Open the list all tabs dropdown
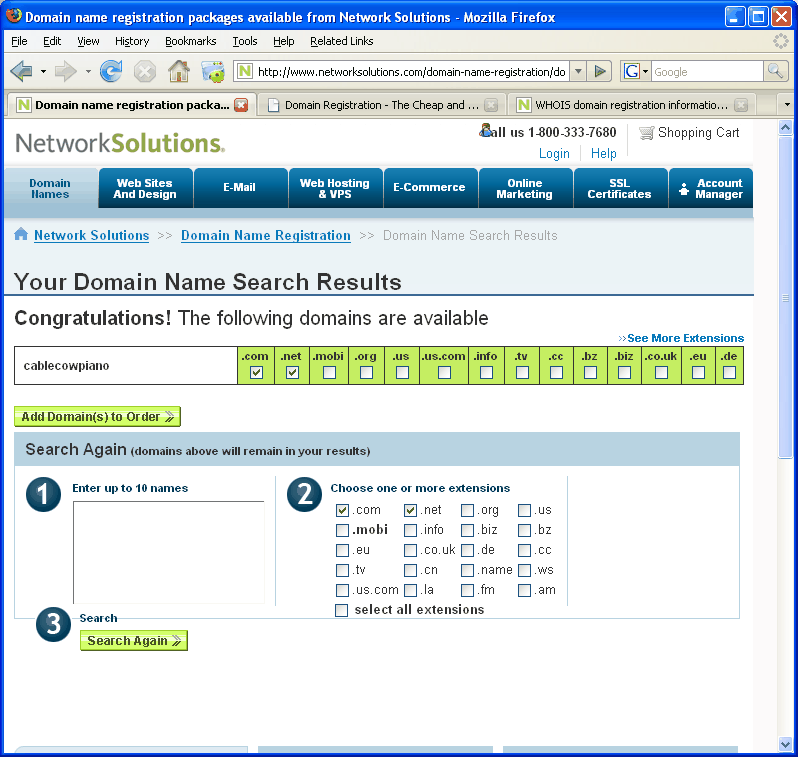 [x=787, y=105]
